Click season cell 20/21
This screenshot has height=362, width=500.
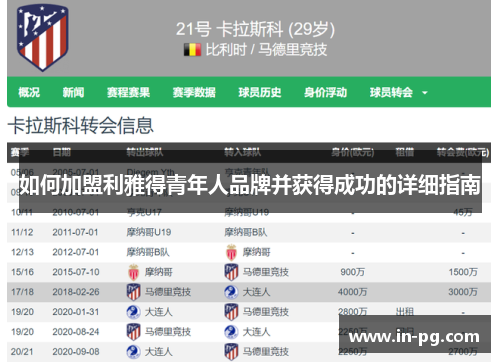click(22, 352)
